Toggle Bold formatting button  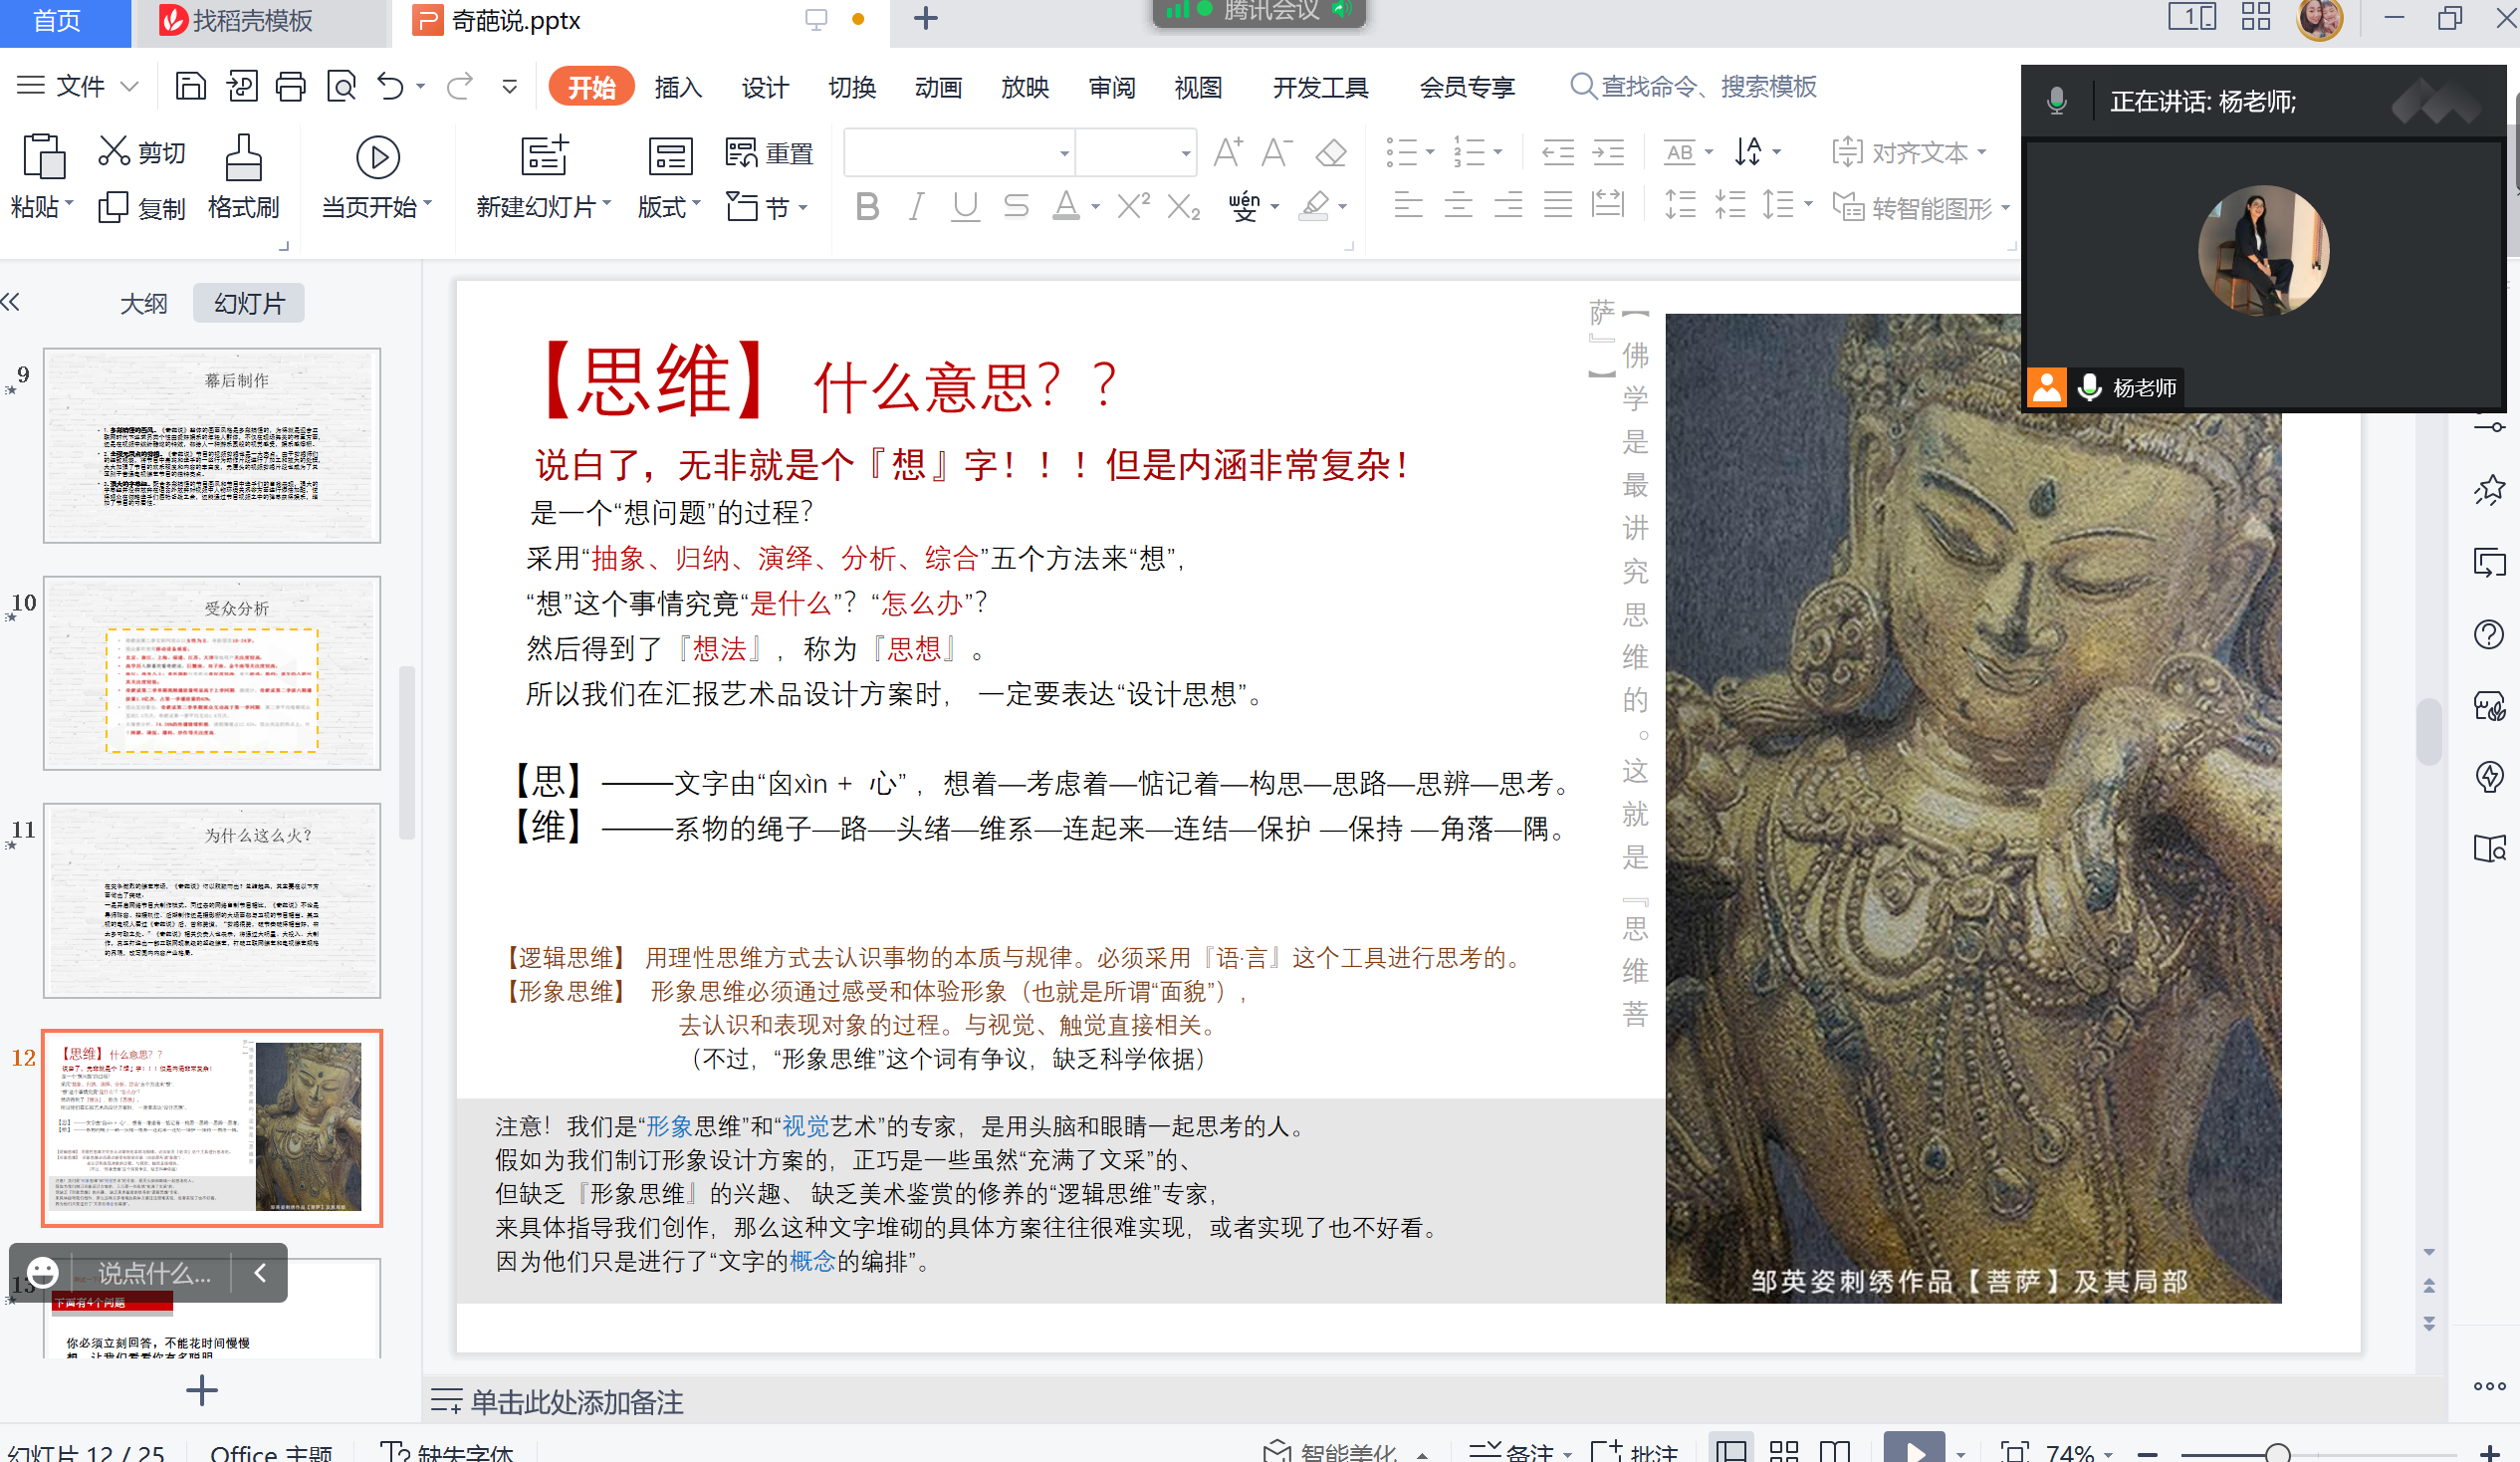tap(867, 207)
